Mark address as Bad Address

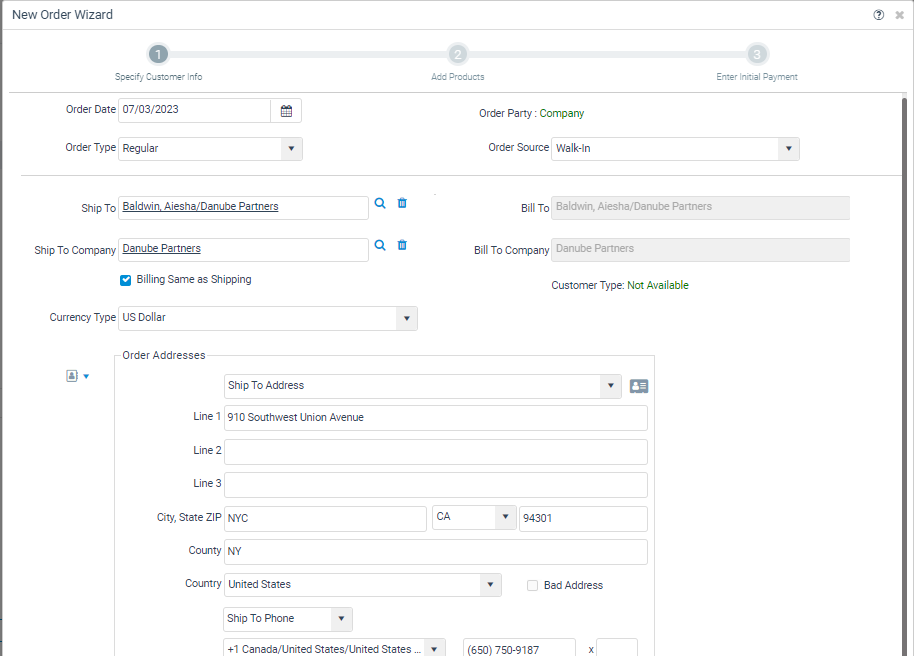pos(532,585)
